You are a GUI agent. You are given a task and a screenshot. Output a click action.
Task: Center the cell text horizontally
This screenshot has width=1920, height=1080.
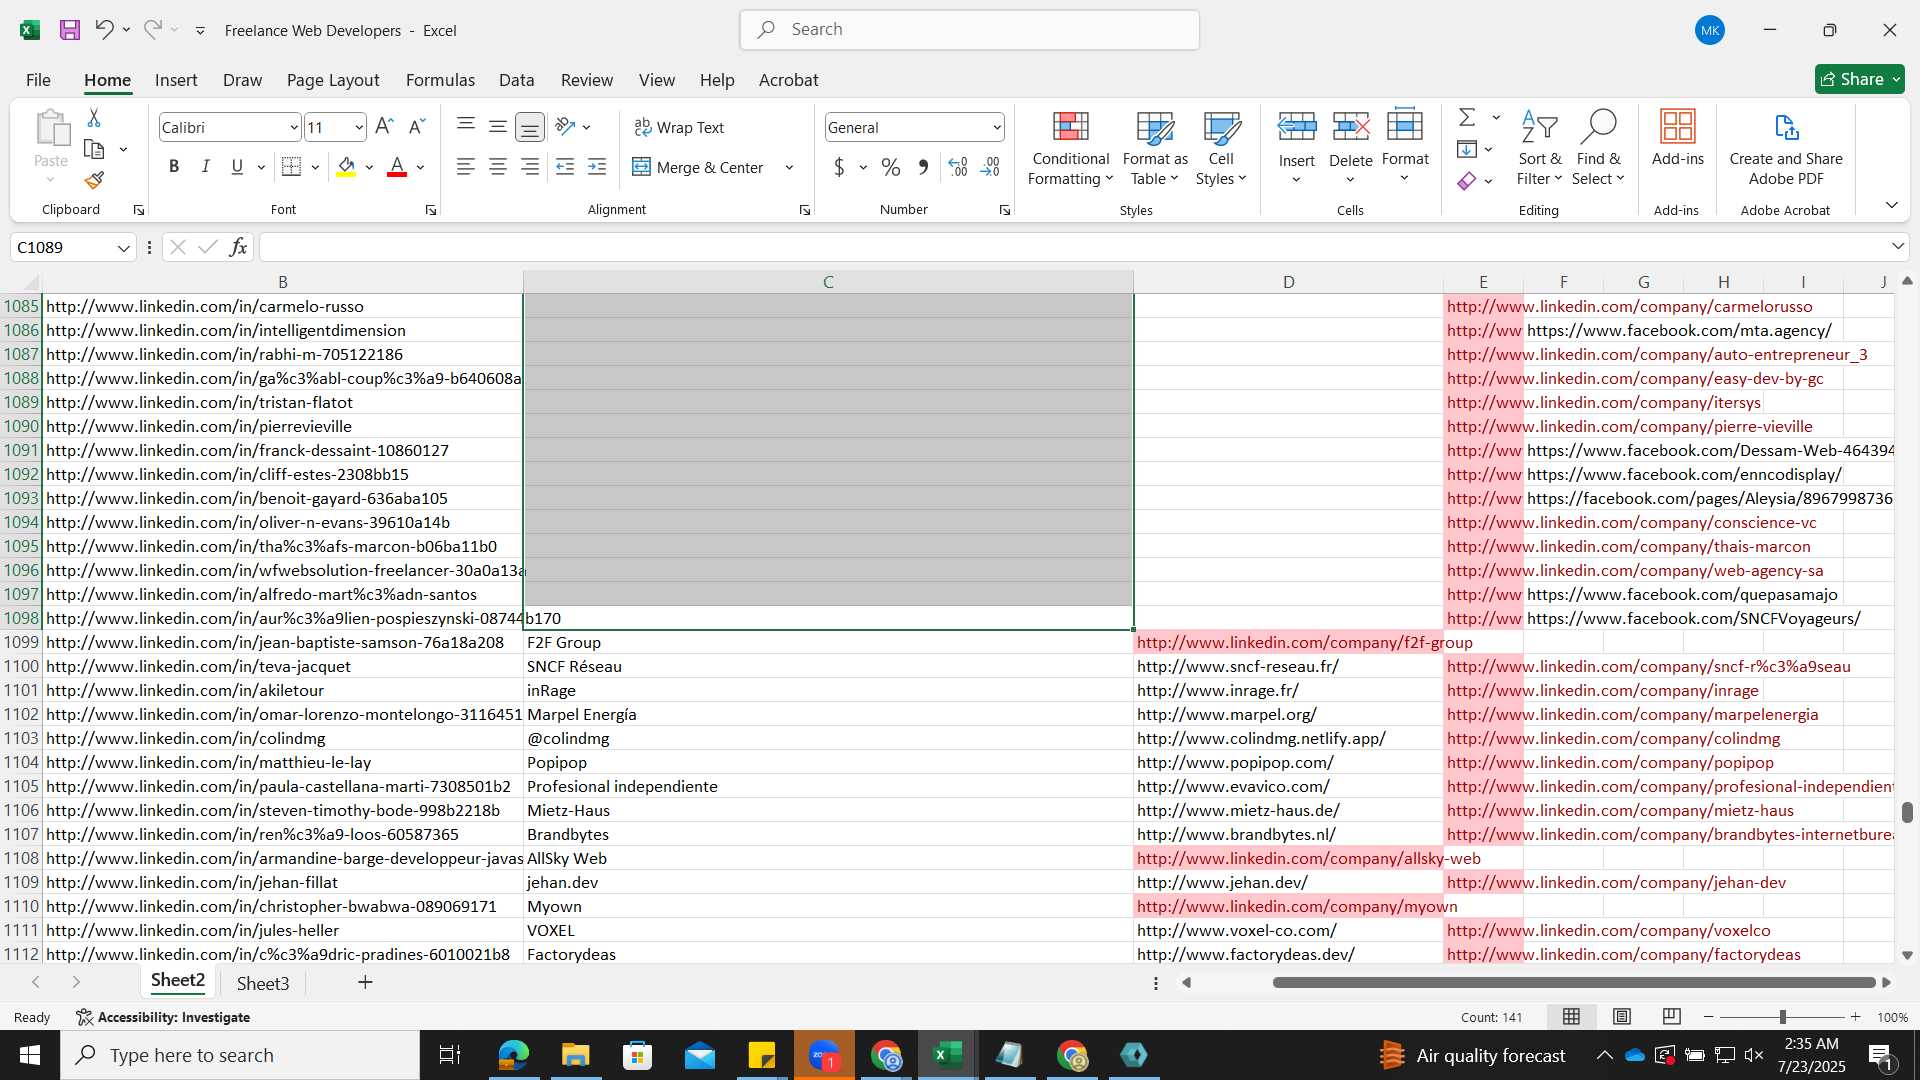(x=497, y=167)
